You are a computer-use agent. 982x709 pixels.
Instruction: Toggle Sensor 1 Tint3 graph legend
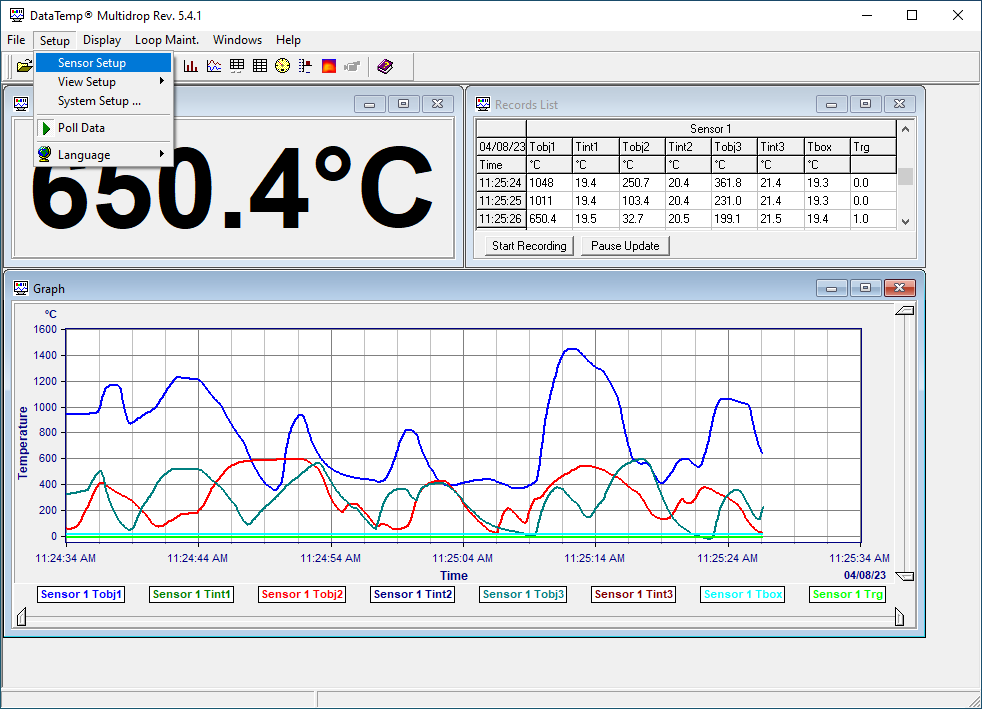(634, 594)
